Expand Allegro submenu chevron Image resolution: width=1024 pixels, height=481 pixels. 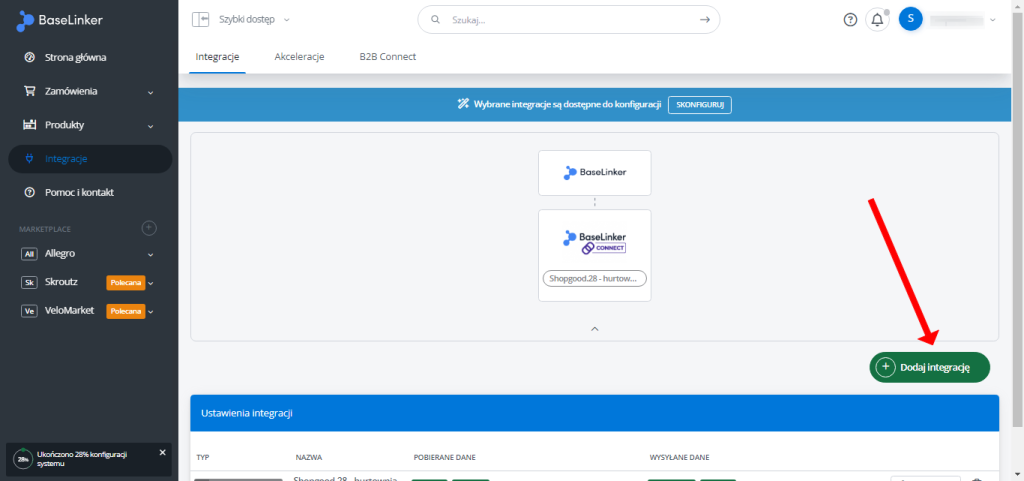(151, 255)
